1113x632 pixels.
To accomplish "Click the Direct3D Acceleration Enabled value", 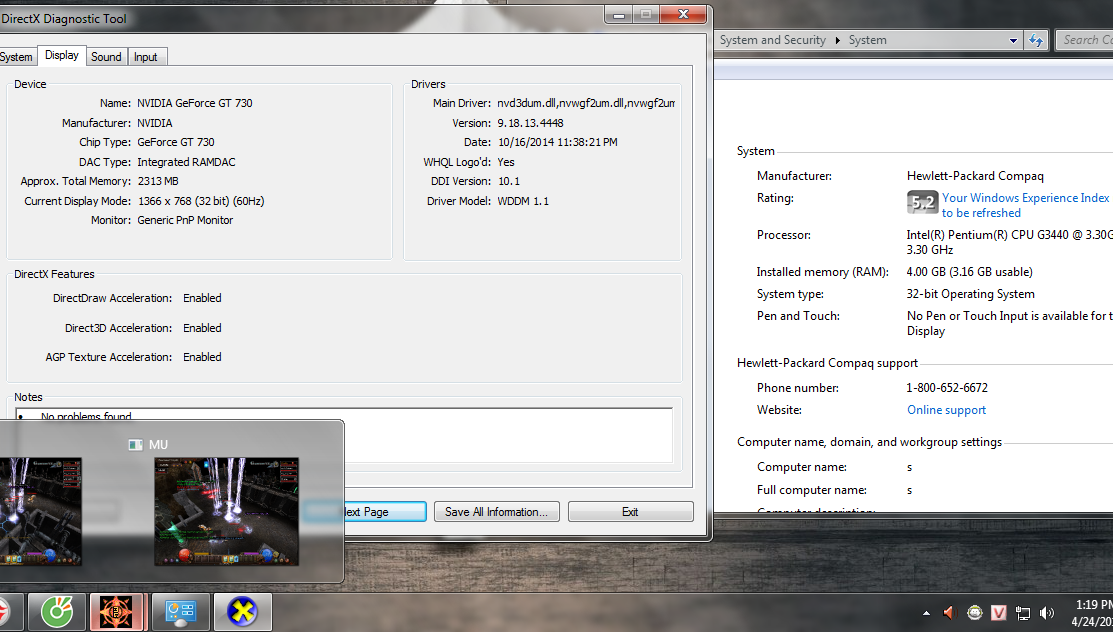I will (202, 328).
